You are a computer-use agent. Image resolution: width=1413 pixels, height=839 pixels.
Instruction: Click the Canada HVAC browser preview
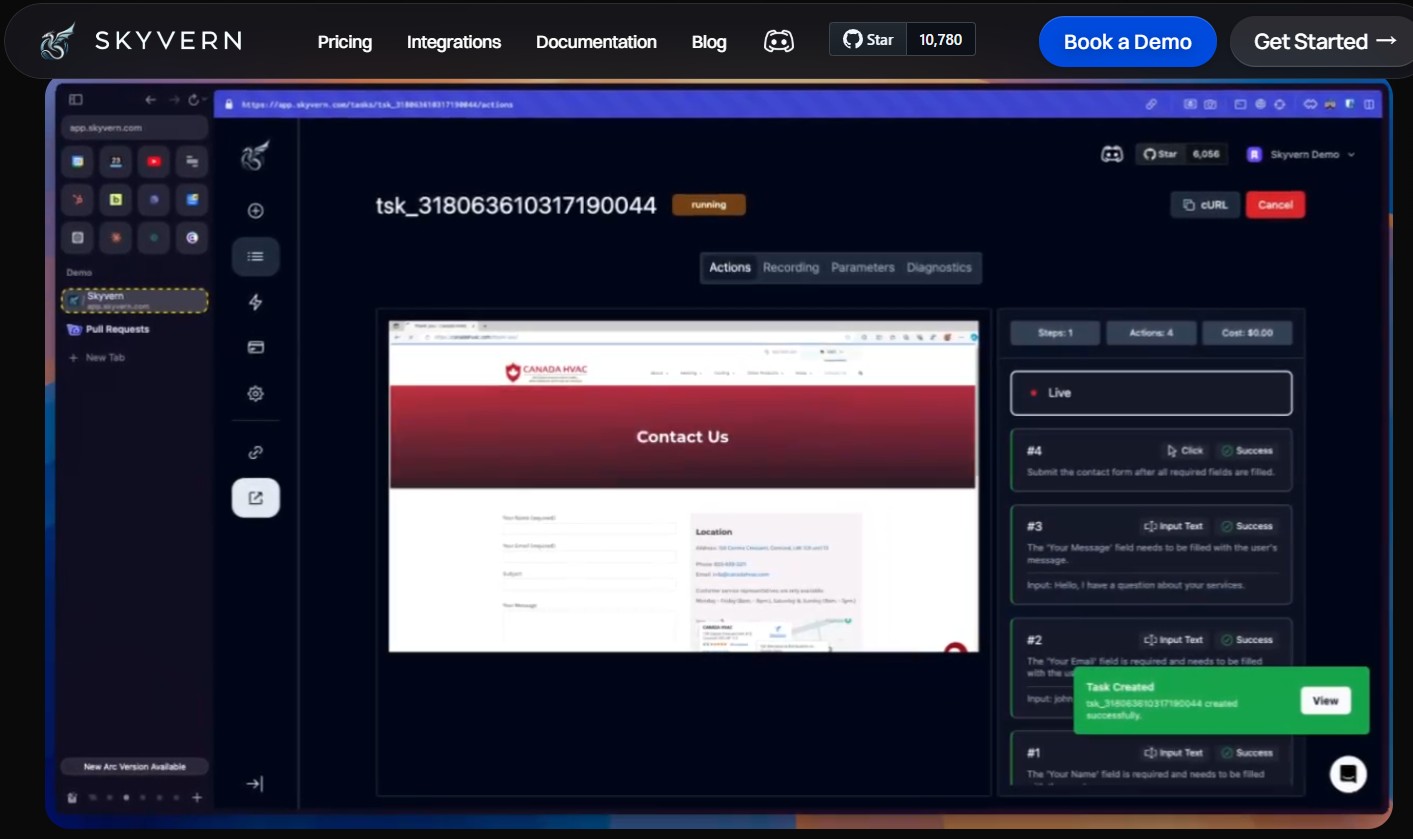(684, 486)
